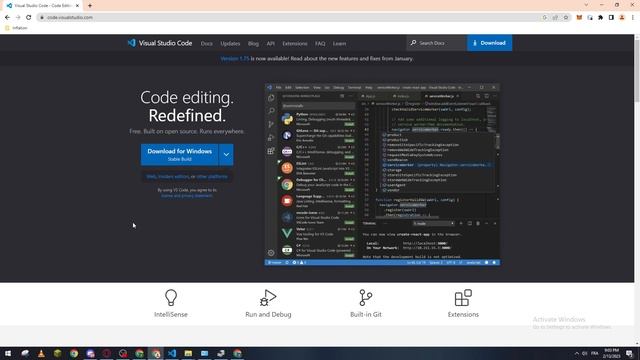Click the Built-in Git branch icon

tap(366, 298)
